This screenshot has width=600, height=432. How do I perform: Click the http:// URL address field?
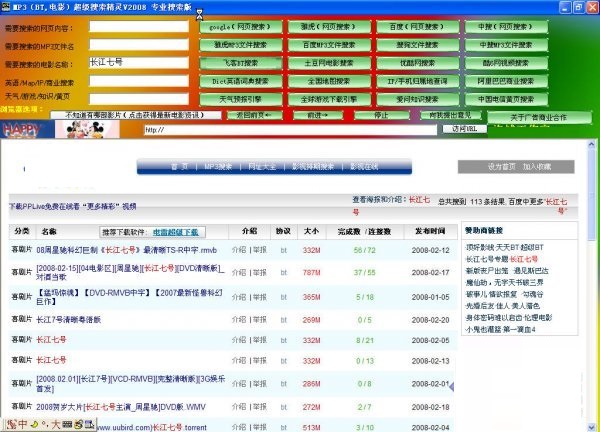(290, 130)
